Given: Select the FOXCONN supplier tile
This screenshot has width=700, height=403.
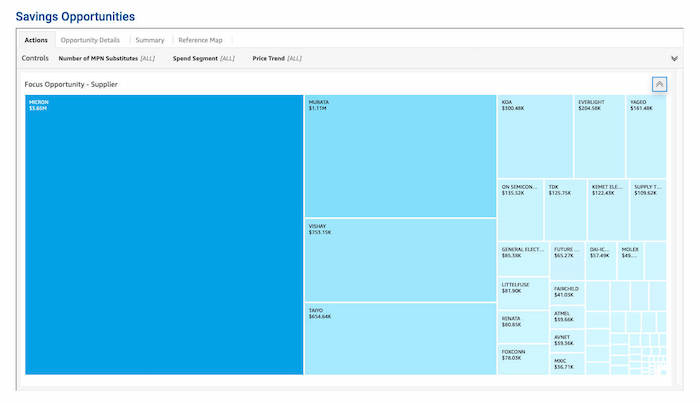Looking at the screenshot, I should pyautogui.click(x=523, y=360).
